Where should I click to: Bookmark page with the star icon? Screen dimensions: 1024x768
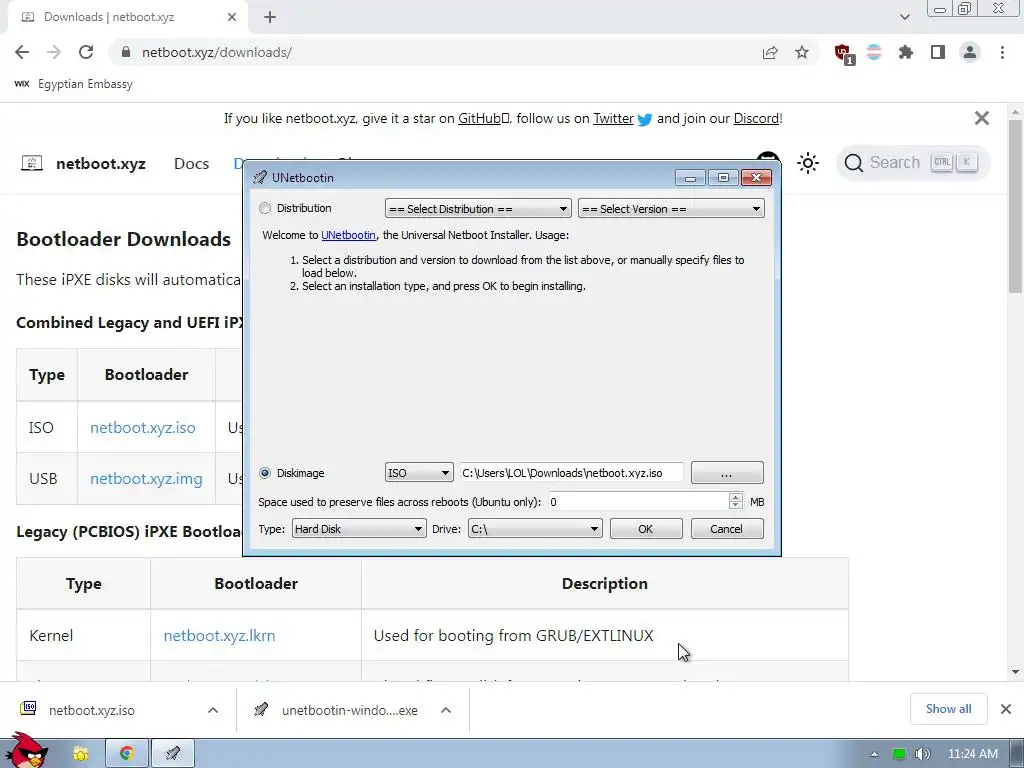[x=802, y=52]
